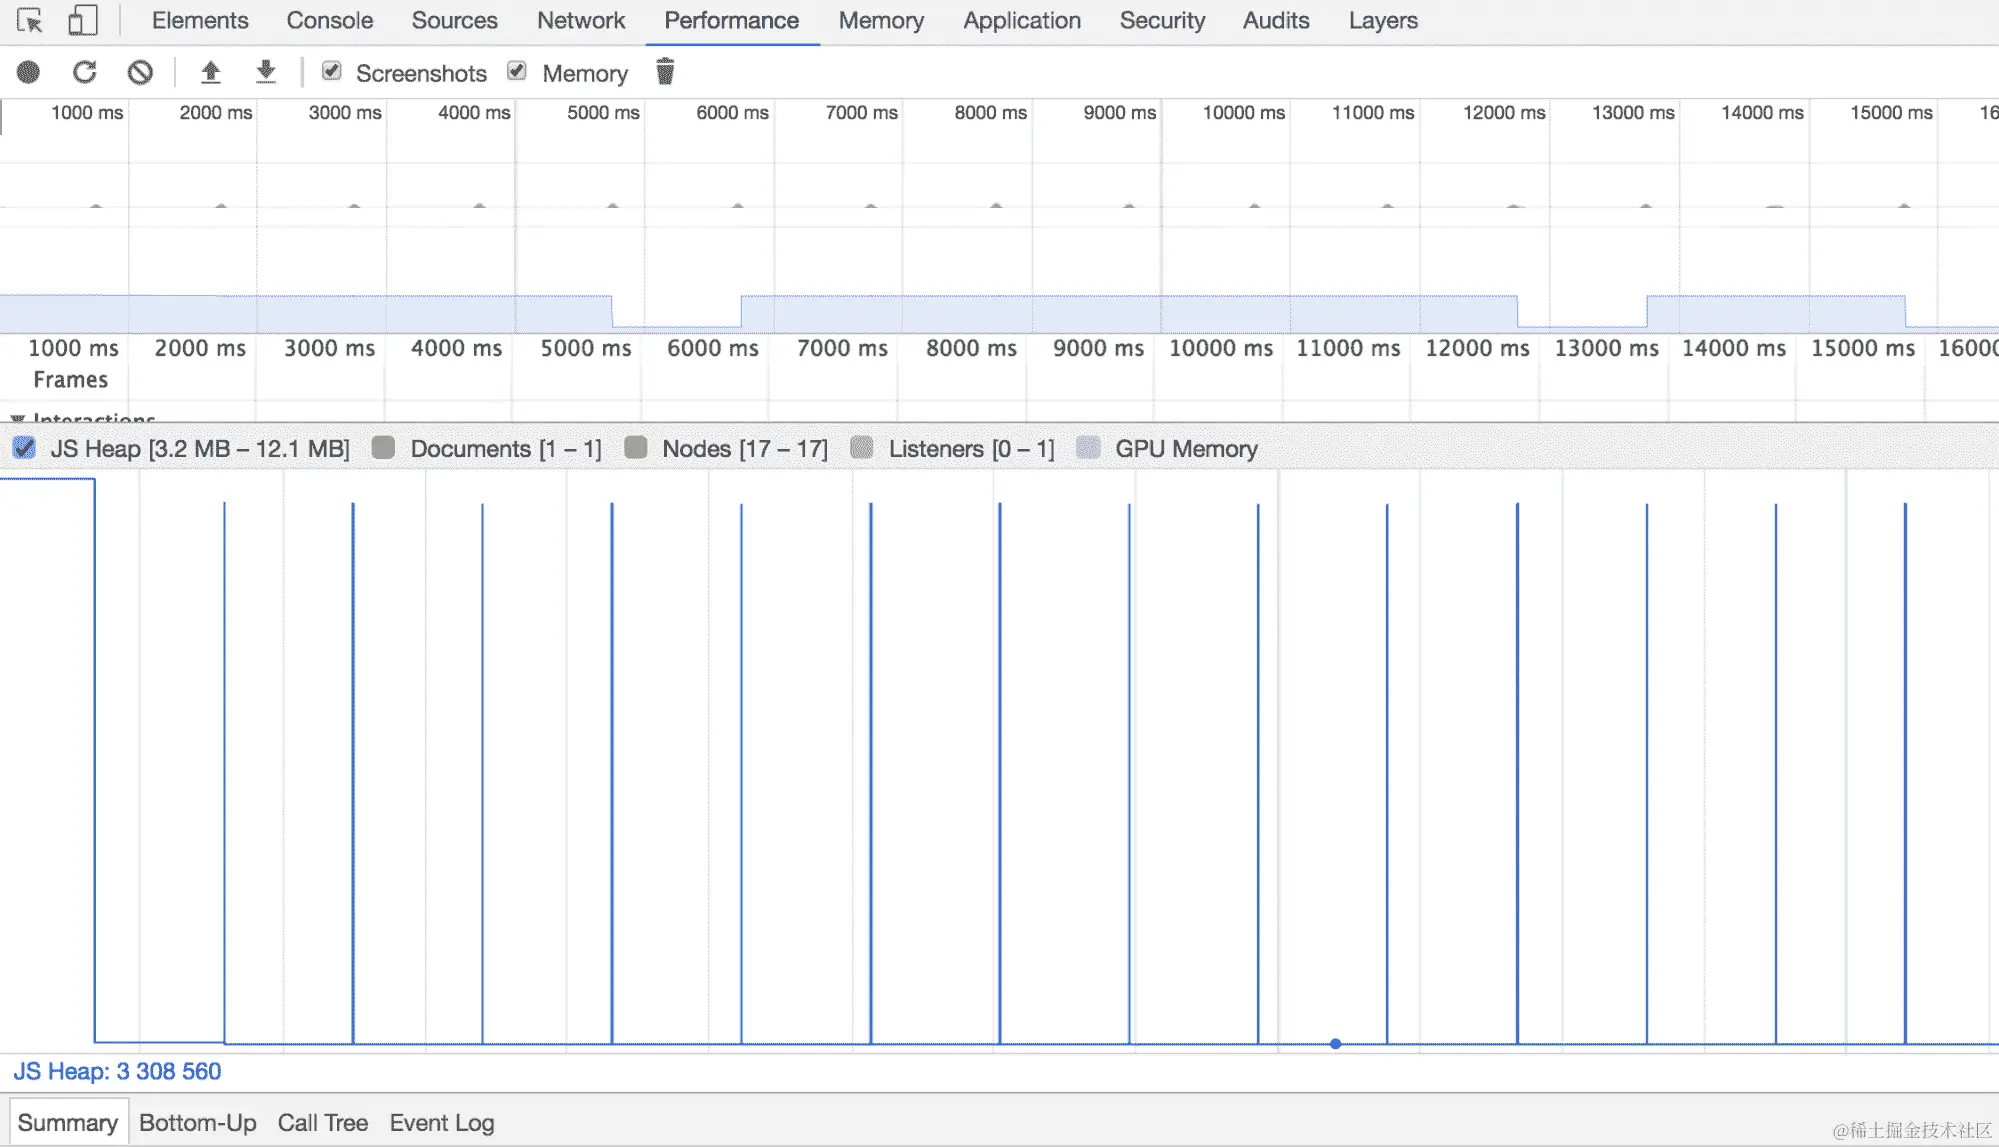Enable the Nodes counter checkbox
This screenshot has height=1147, width=1999.
[636, 448]
